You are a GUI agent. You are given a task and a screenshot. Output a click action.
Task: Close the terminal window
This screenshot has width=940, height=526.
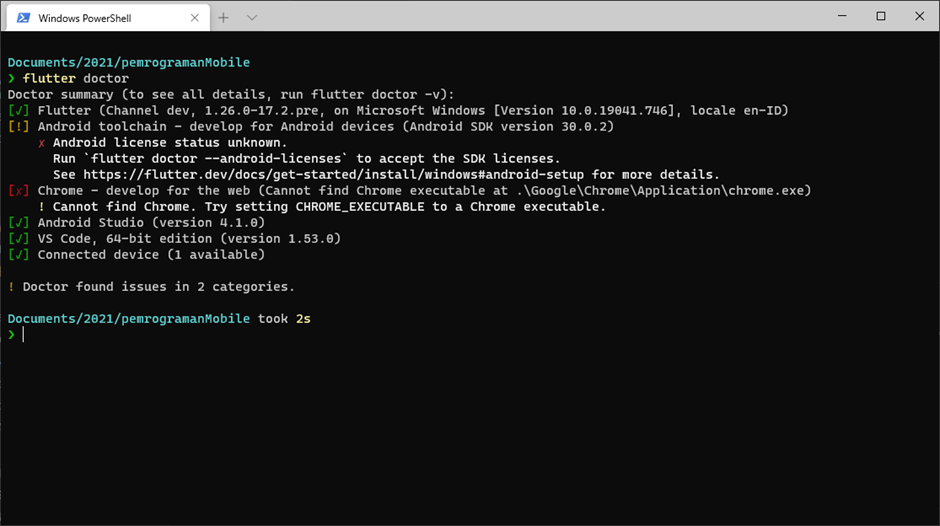920,16
